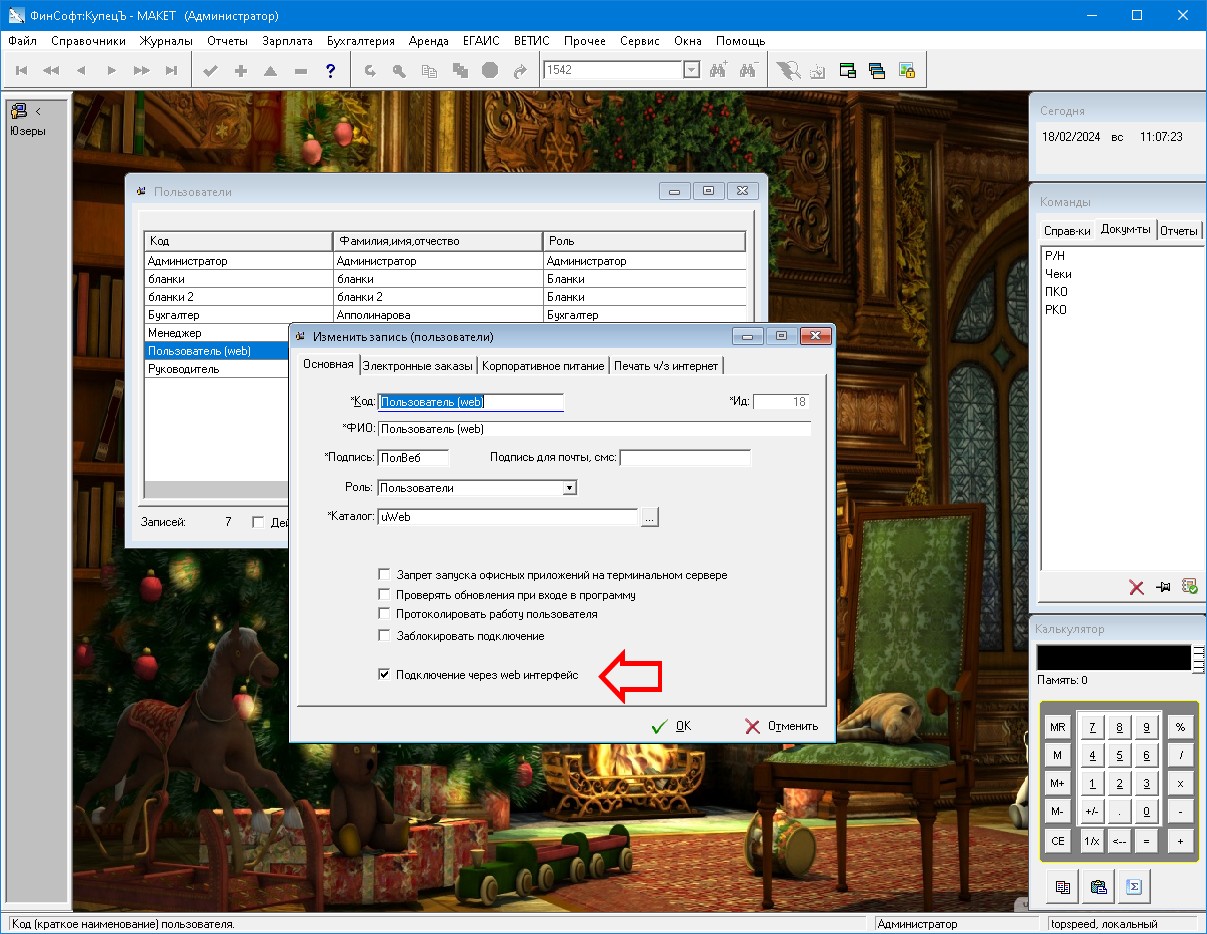
Task: Disable the web interface connection checkbox
Action: point(384,675)
